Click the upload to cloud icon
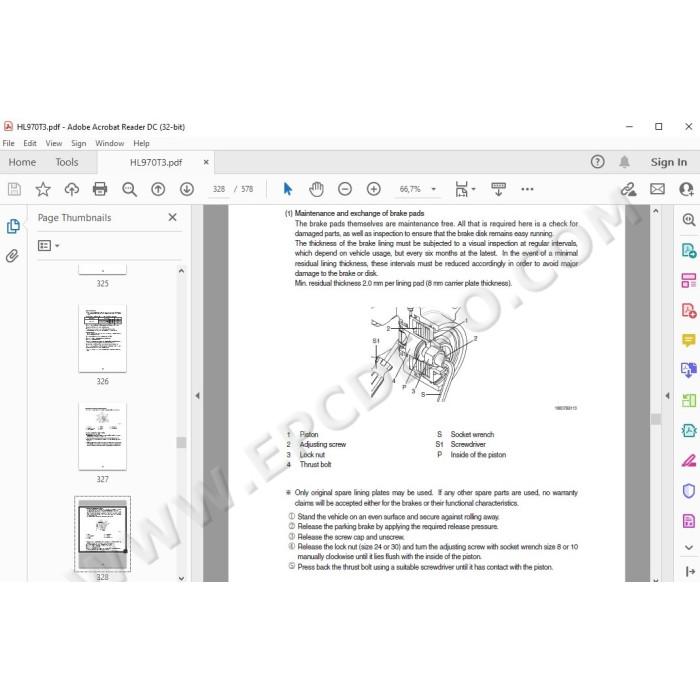700x700 pixels. tap(71, 189)
